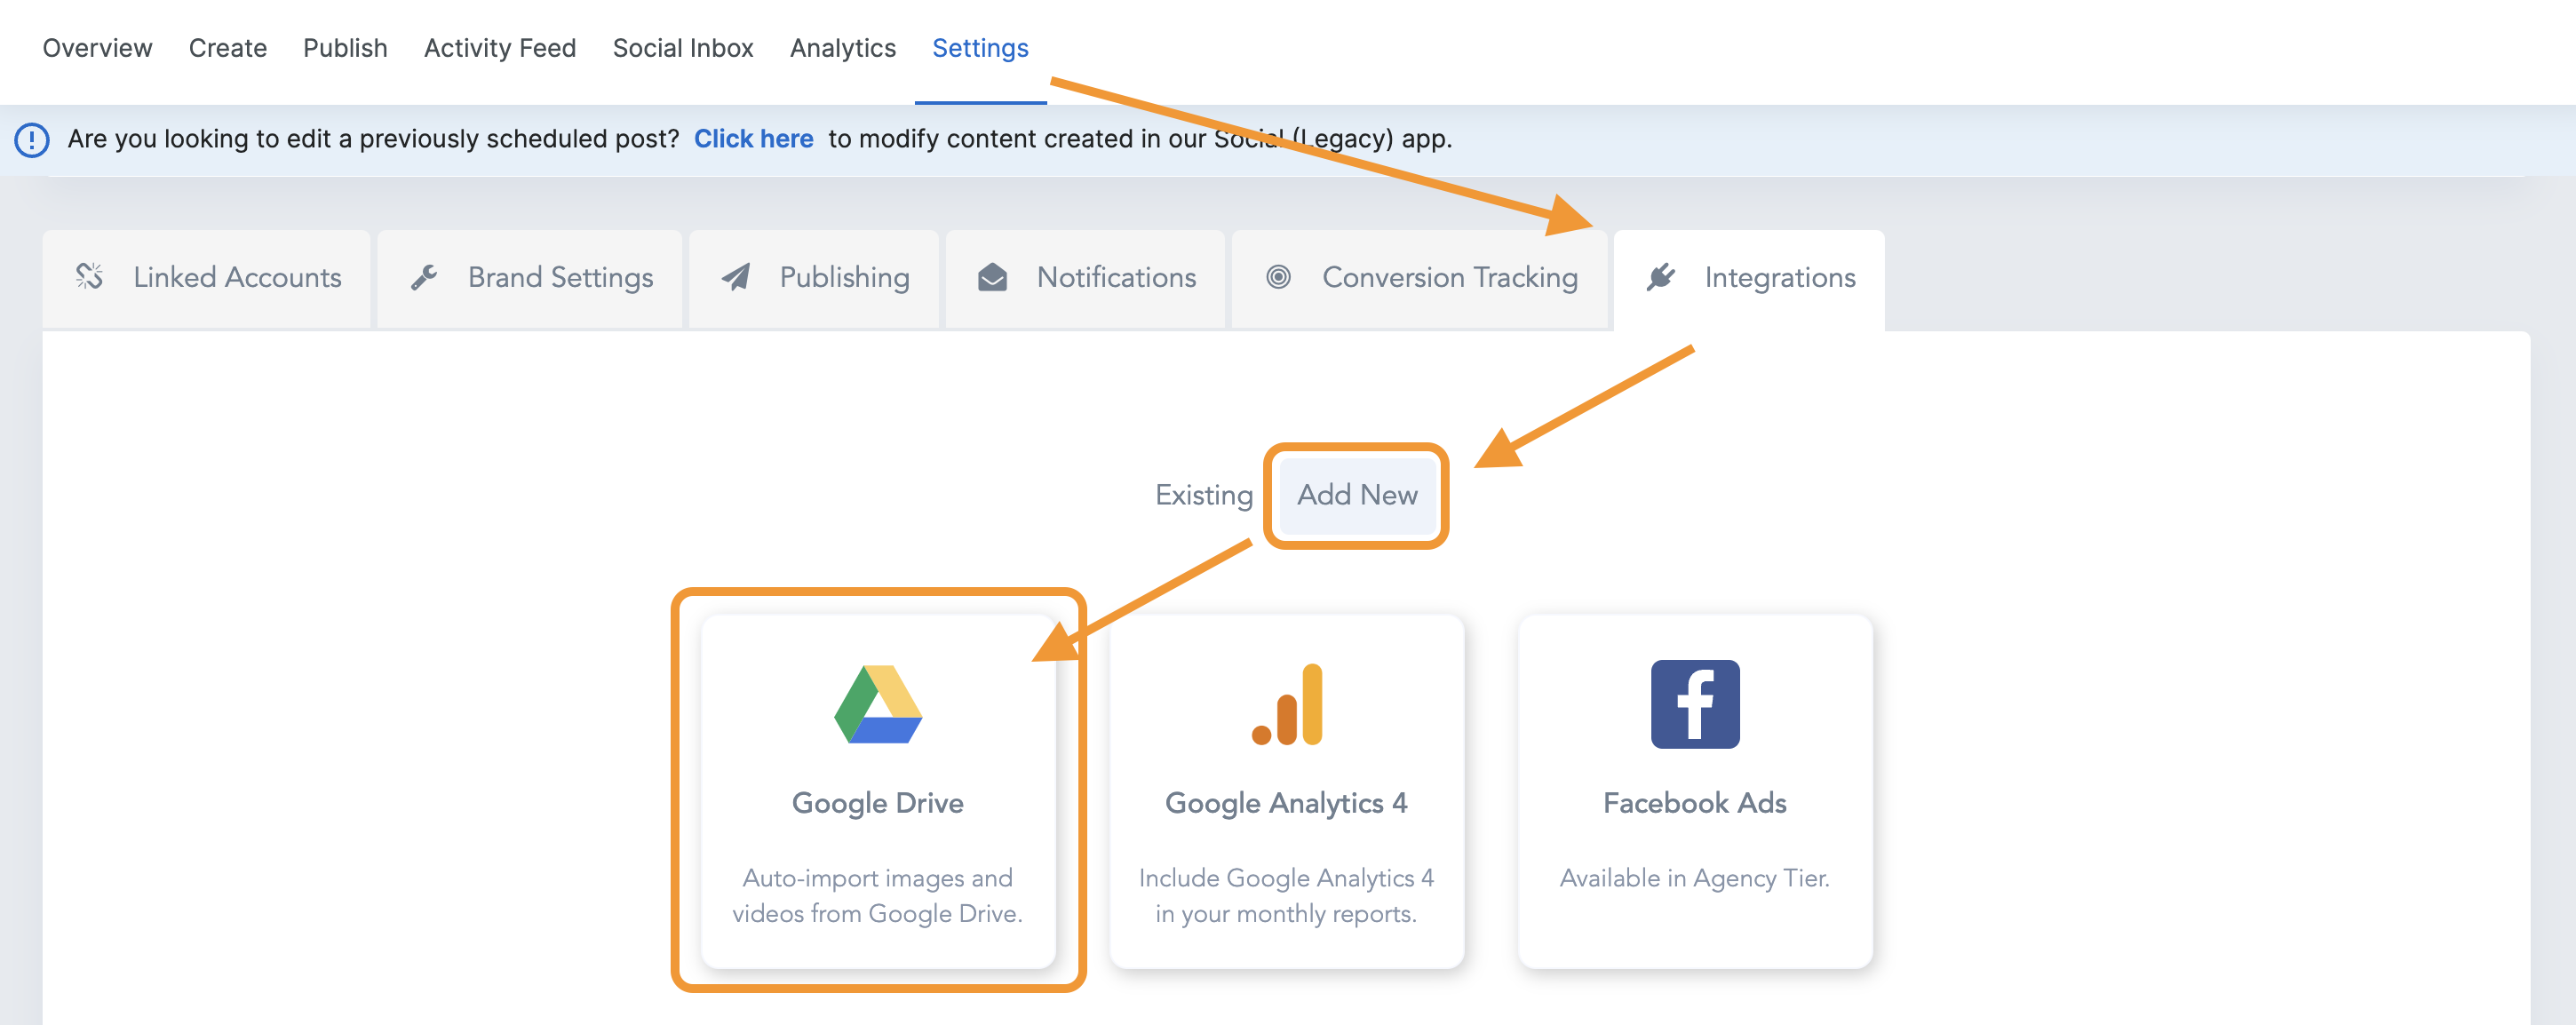
Task: Click the plug icon beside Integrations
Action: coord(1661,277)
